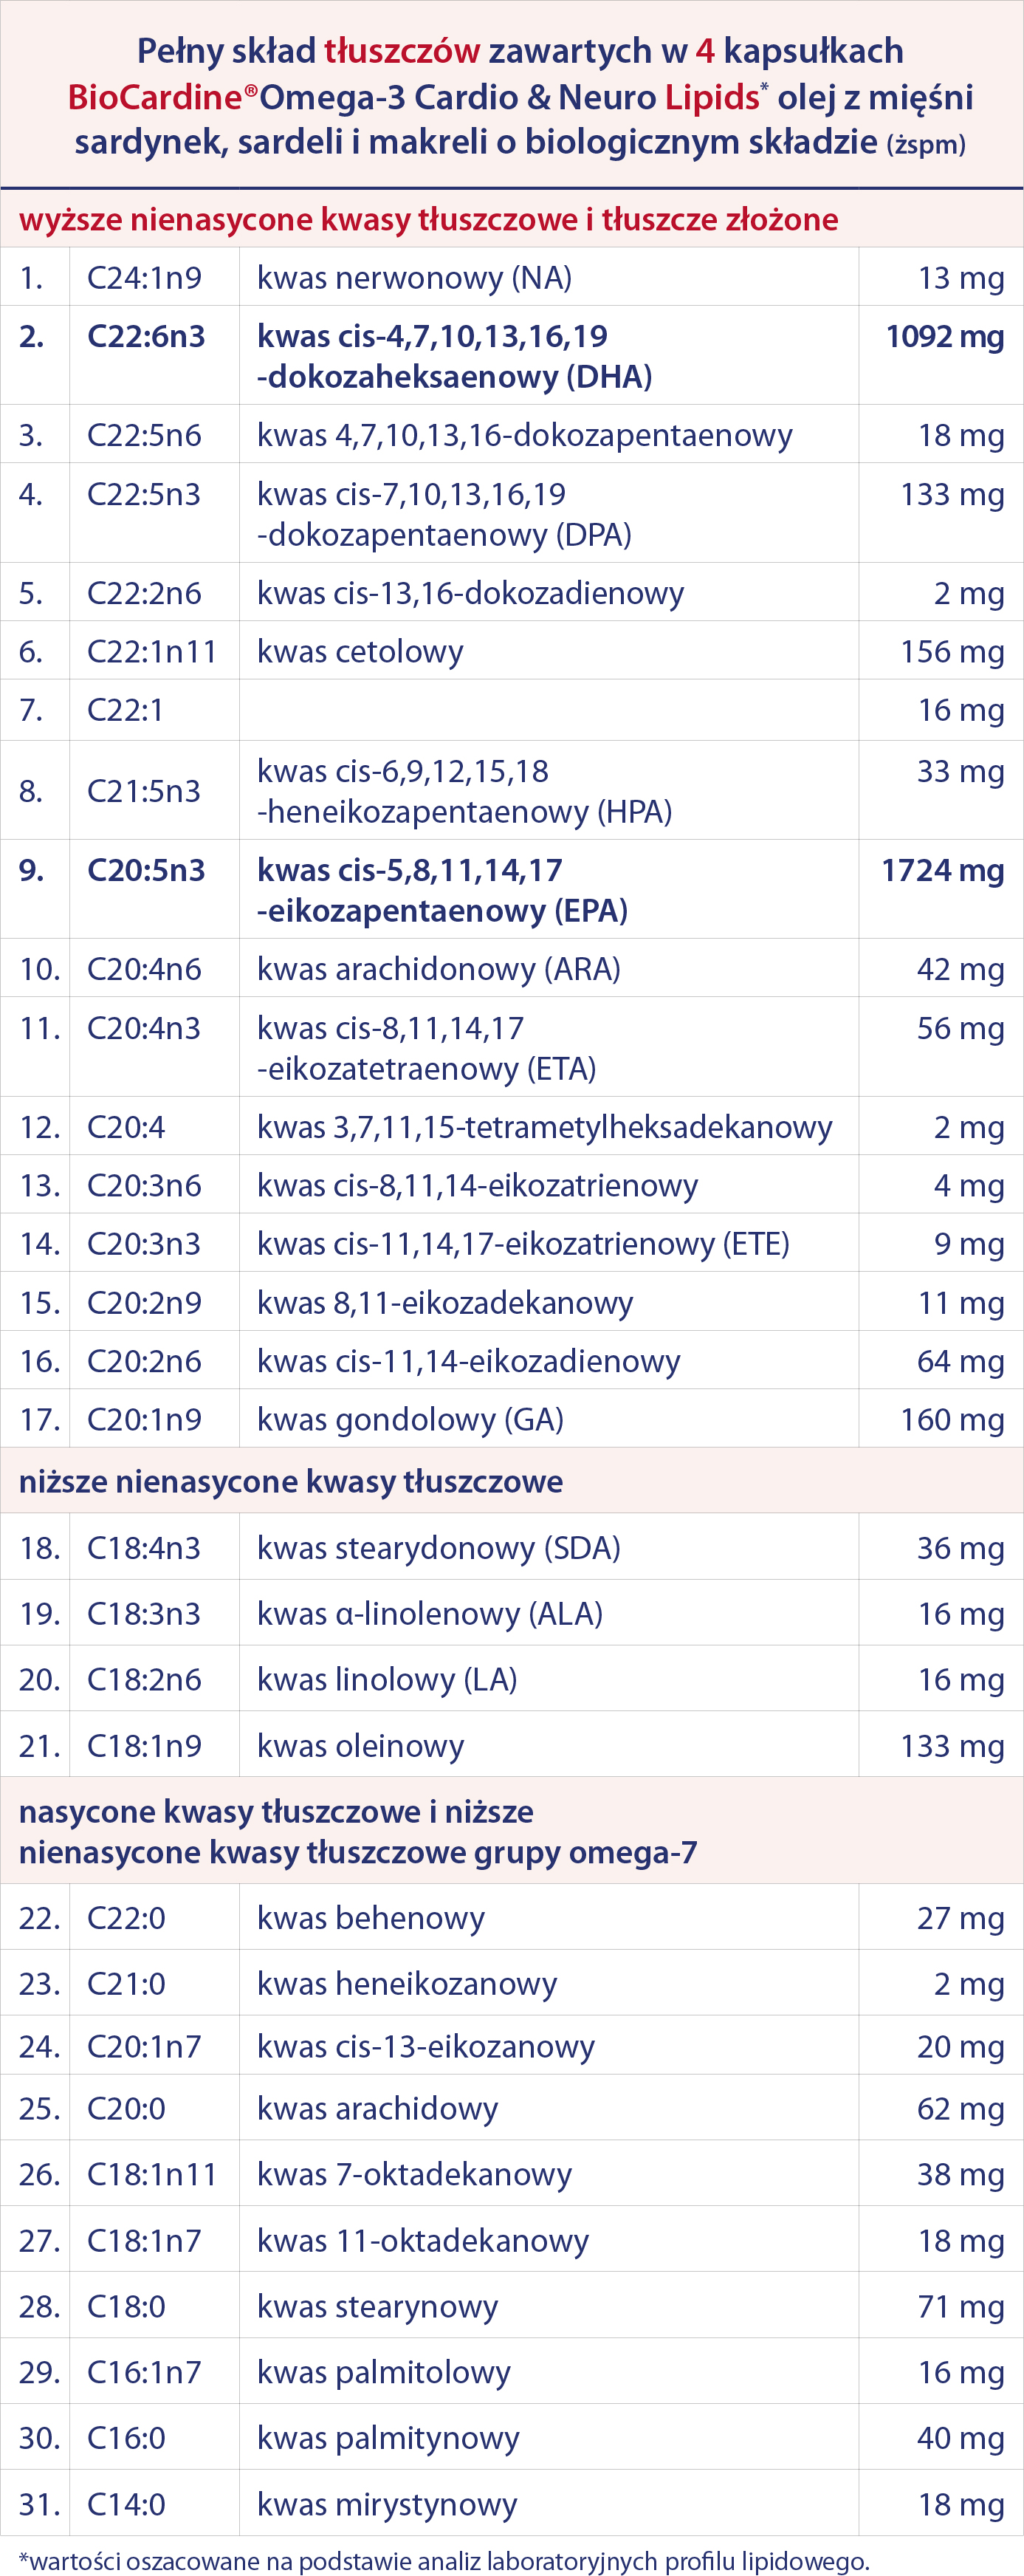Click the 'kwas palmitynowy' row name
Viewport: 1024px width, 2576px height.
pyautogui.click(x=388, y=2438)
